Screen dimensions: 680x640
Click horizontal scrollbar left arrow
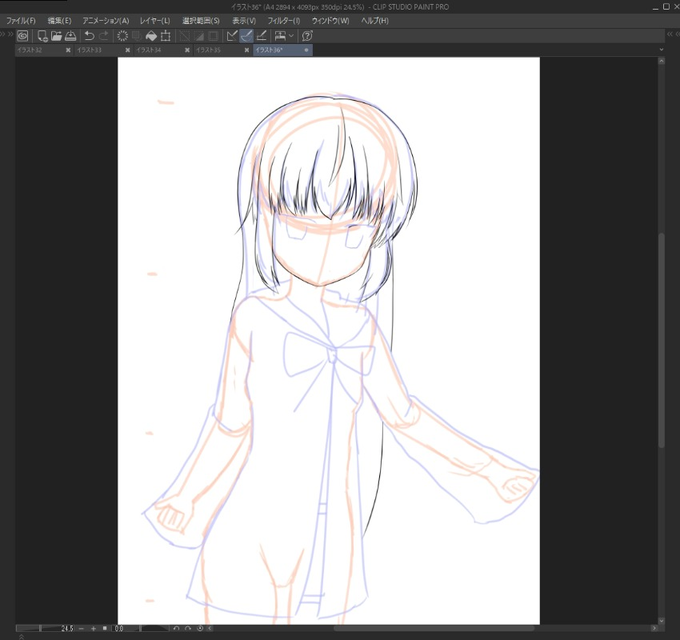[210, 628]
